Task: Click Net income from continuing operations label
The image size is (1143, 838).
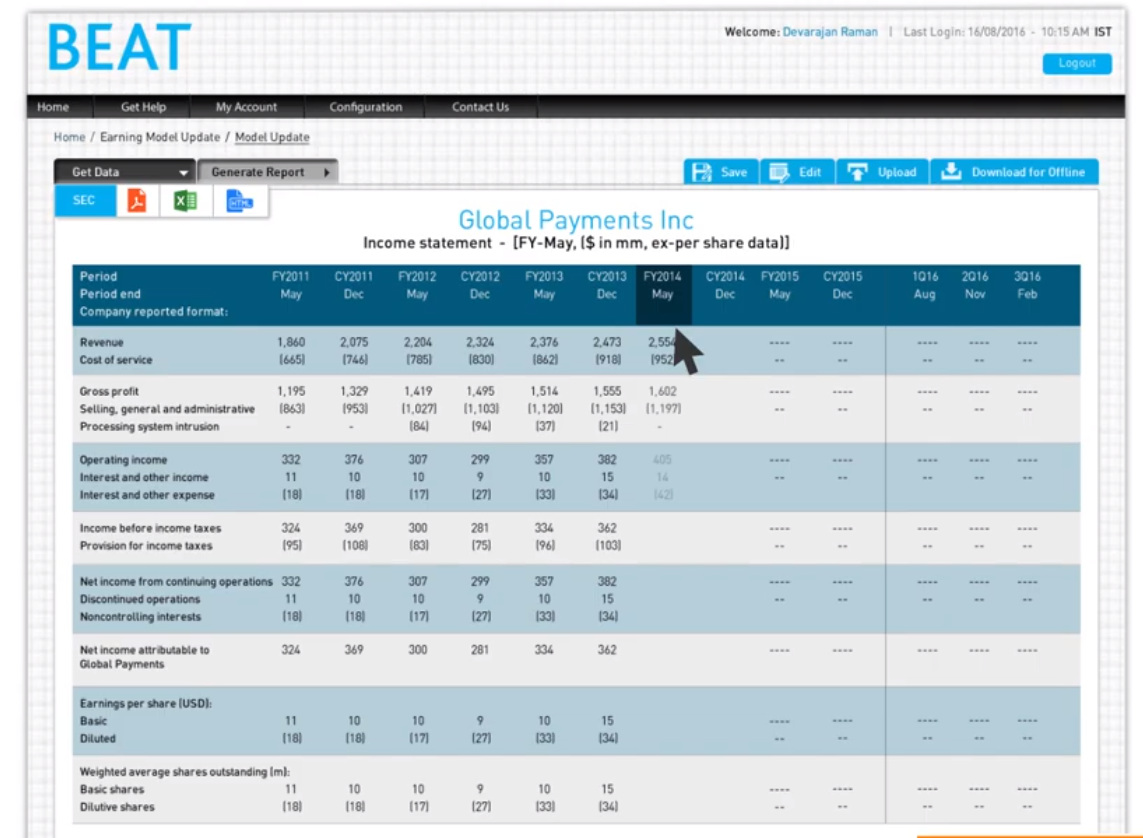Action: click(176, 581)
